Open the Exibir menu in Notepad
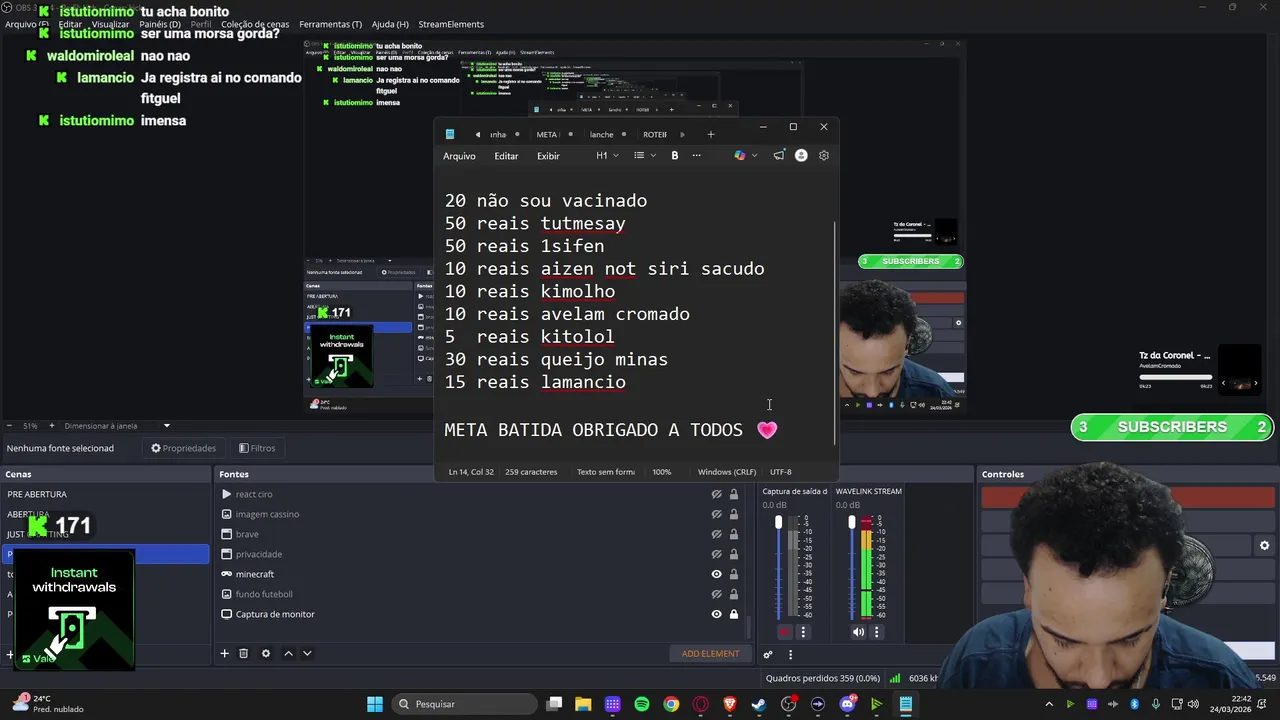 tap(548, 156)
